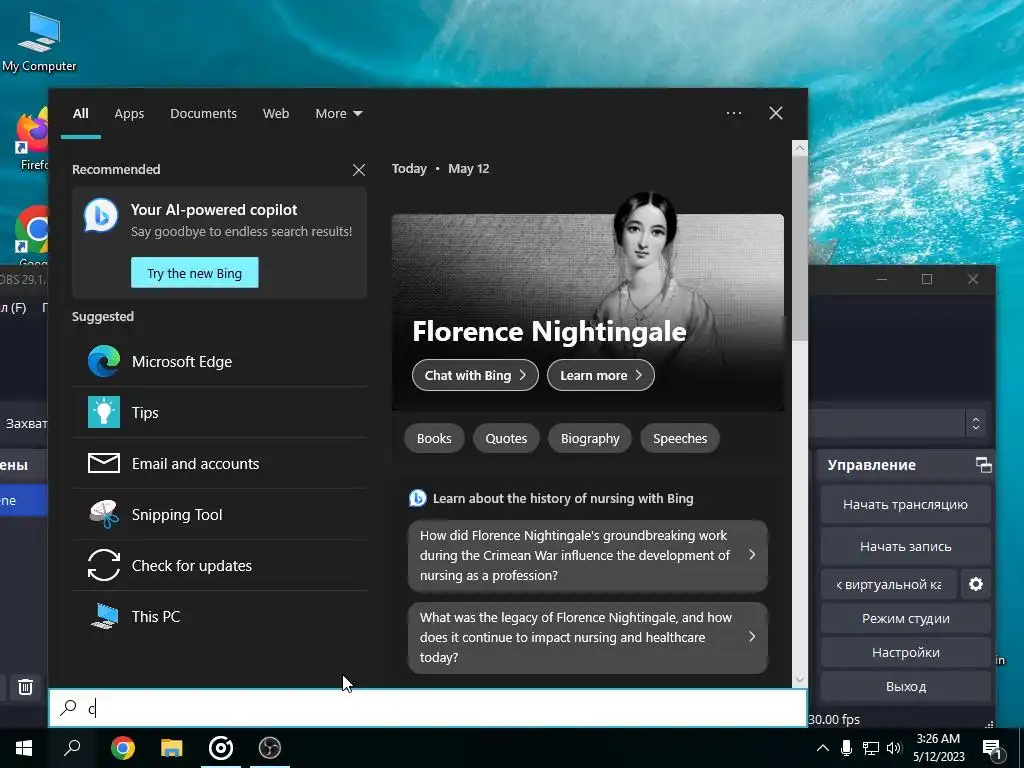The image size is (1024, 768).
Task: Click the trash icon in OBS scenes panel
Action: (x=25, y=687)
